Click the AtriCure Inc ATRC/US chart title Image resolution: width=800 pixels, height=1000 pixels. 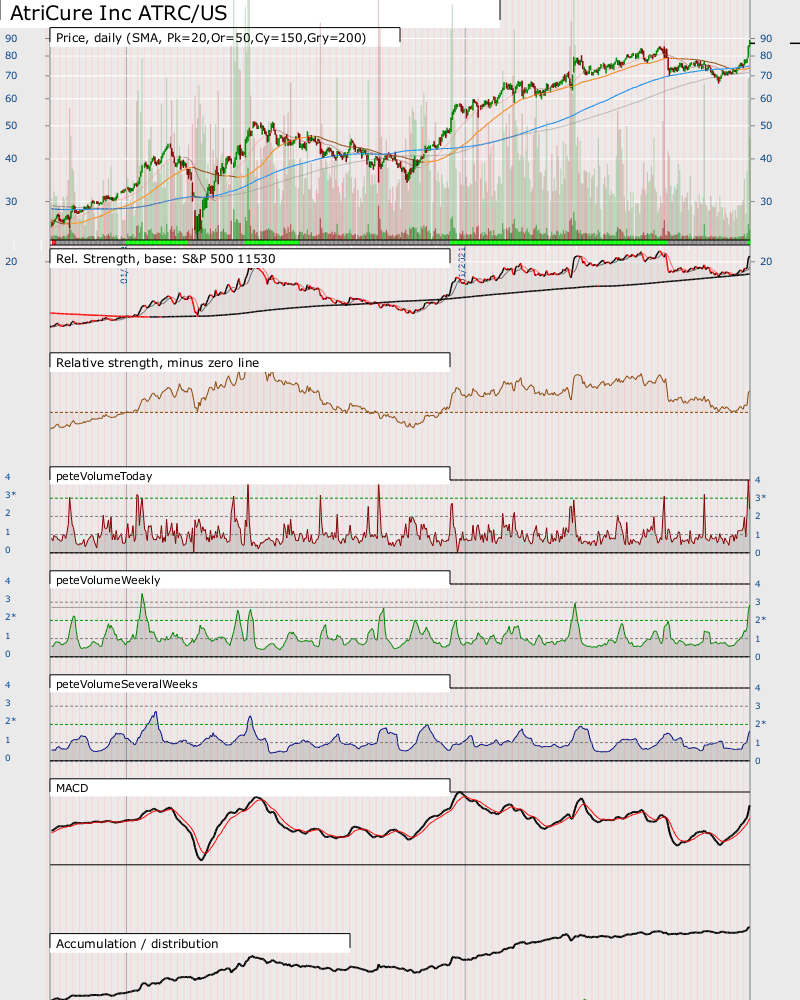119,13
